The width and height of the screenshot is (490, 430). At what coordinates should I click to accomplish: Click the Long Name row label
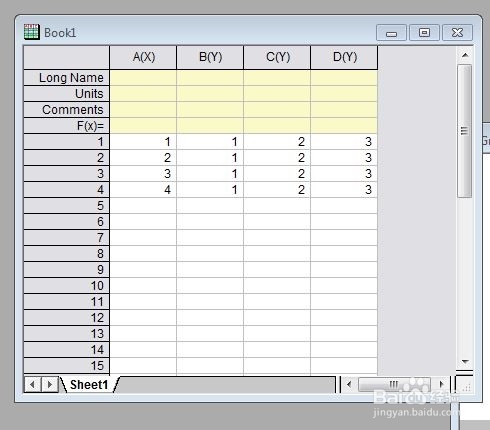coord(67,78)
